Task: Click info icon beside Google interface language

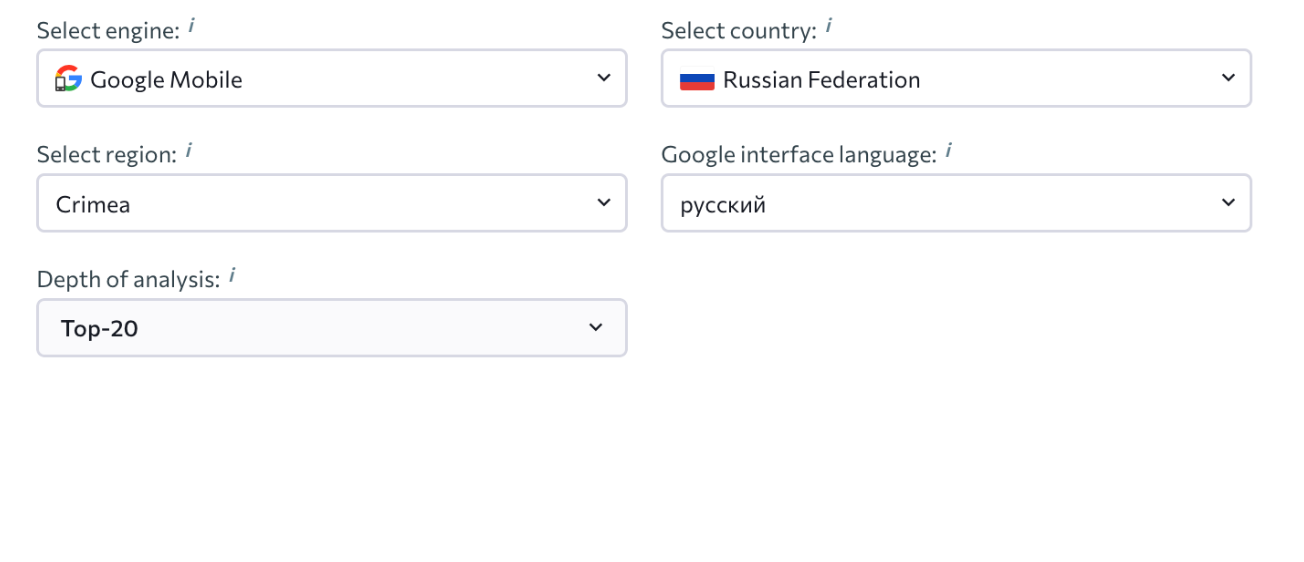Action: click(x=948, y=152)
